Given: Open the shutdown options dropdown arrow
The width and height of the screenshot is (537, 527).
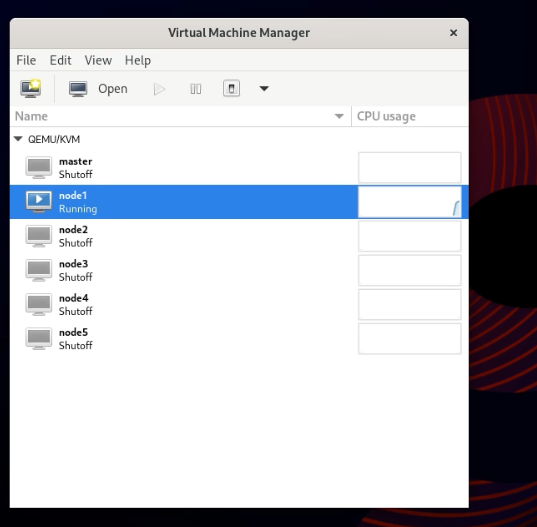Looking at the screenshot, I should coord(264,89).
